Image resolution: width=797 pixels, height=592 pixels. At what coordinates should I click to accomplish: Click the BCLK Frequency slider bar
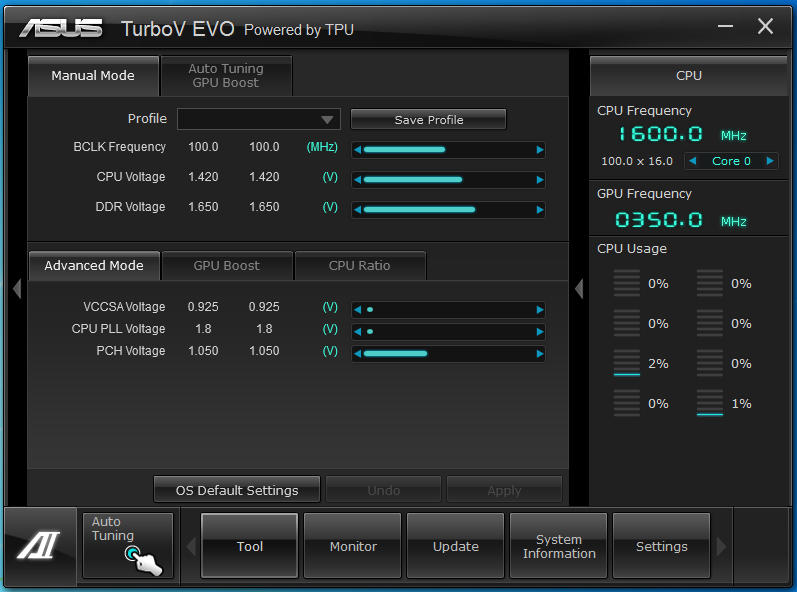coord(448,150)
